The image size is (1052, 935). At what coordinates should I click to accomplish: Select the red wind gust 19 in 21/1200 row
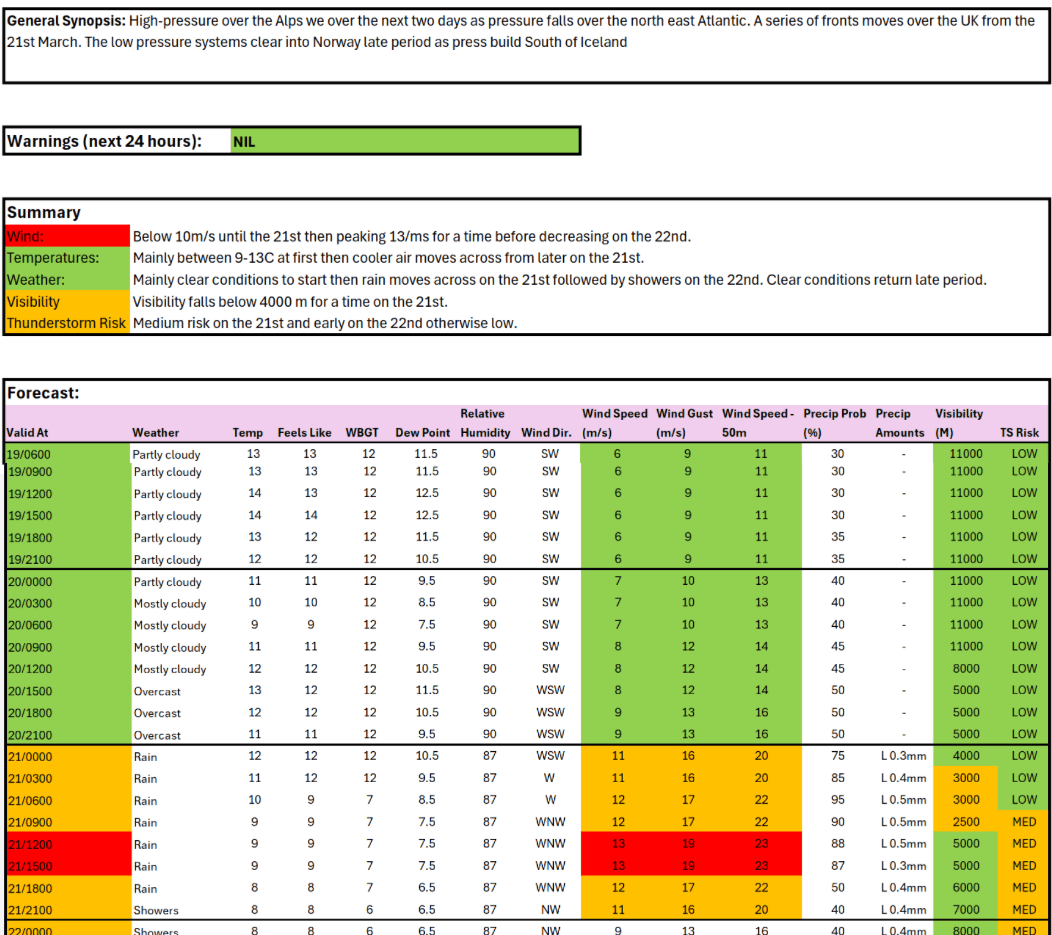coord(688,844)
